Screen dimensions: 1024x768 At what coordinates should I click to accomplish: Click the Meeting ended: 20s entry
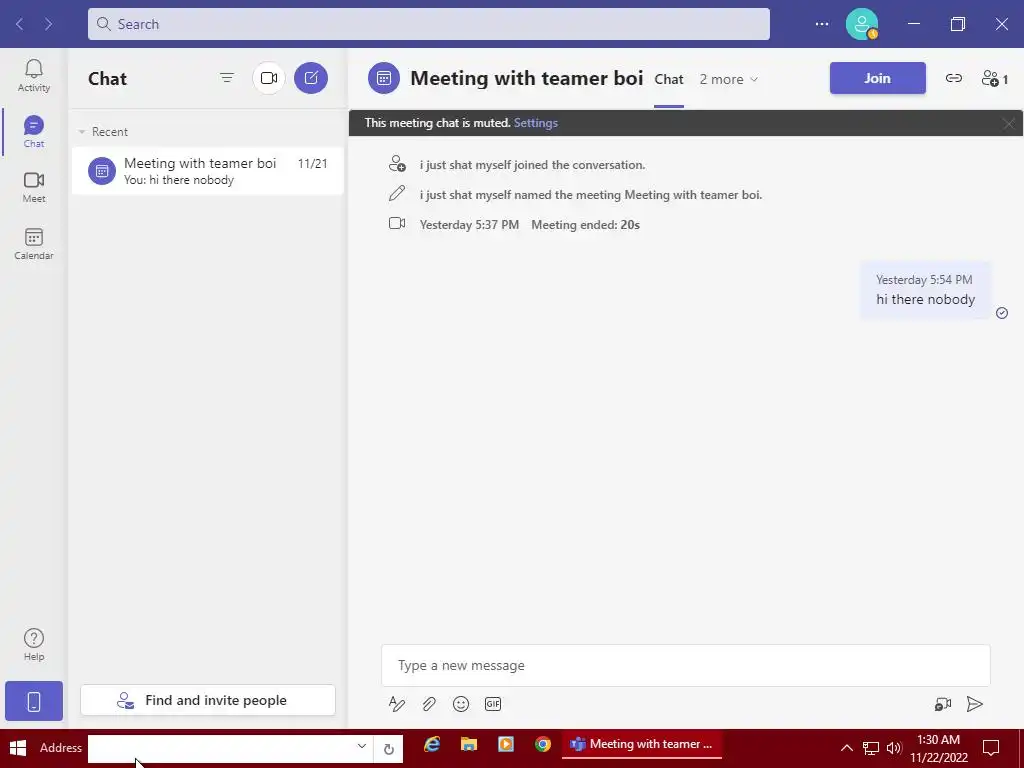coord(585,225)
